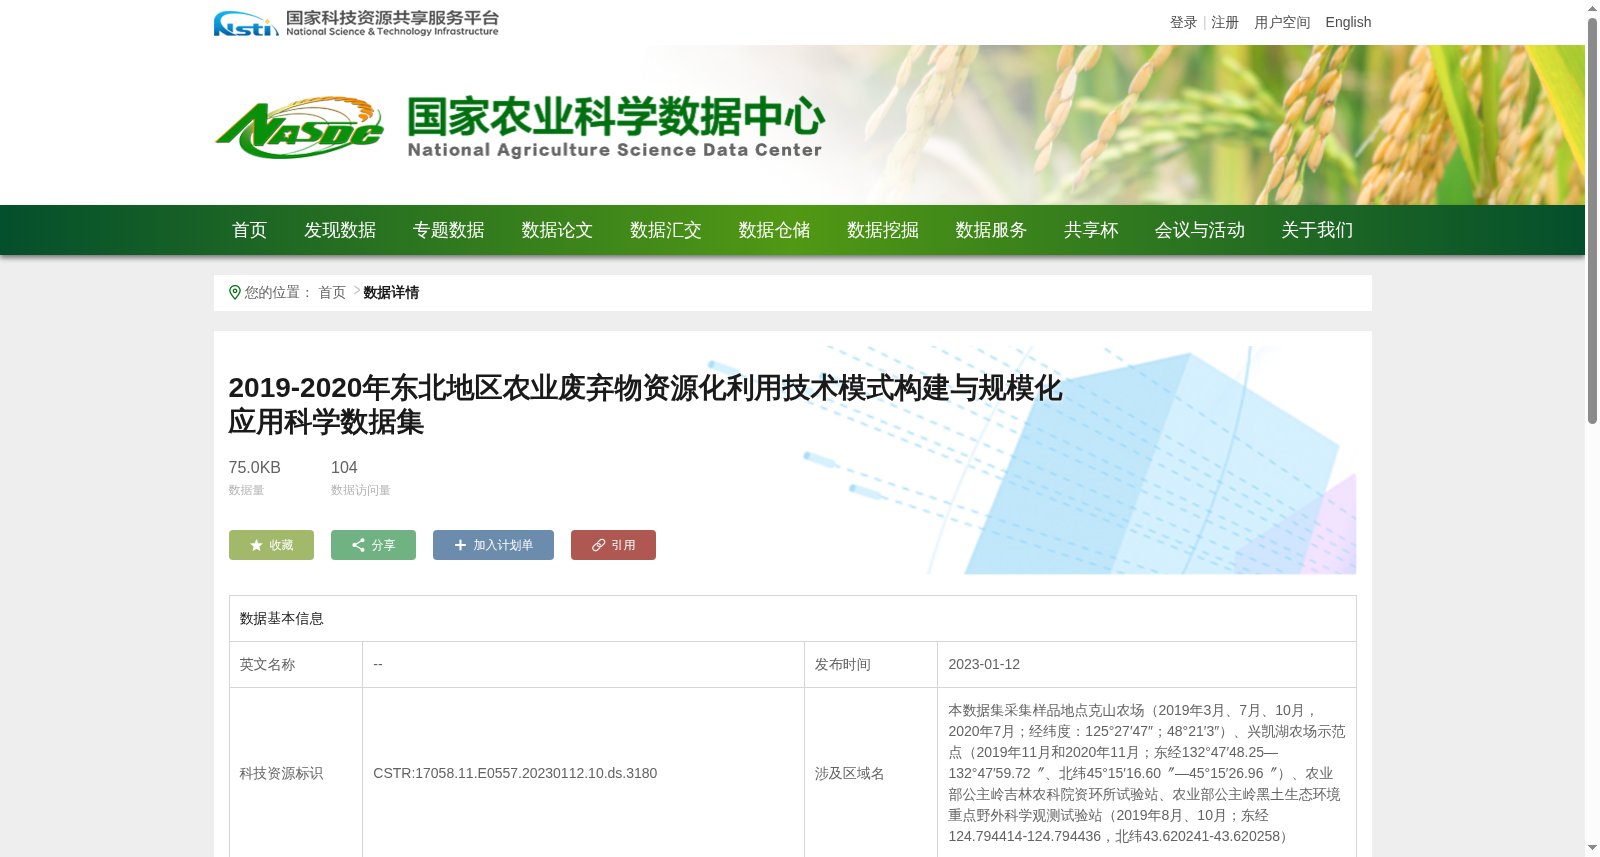Screen dimensions: 1600x857
Task: Click the dataset title heading
Action: 645,405
